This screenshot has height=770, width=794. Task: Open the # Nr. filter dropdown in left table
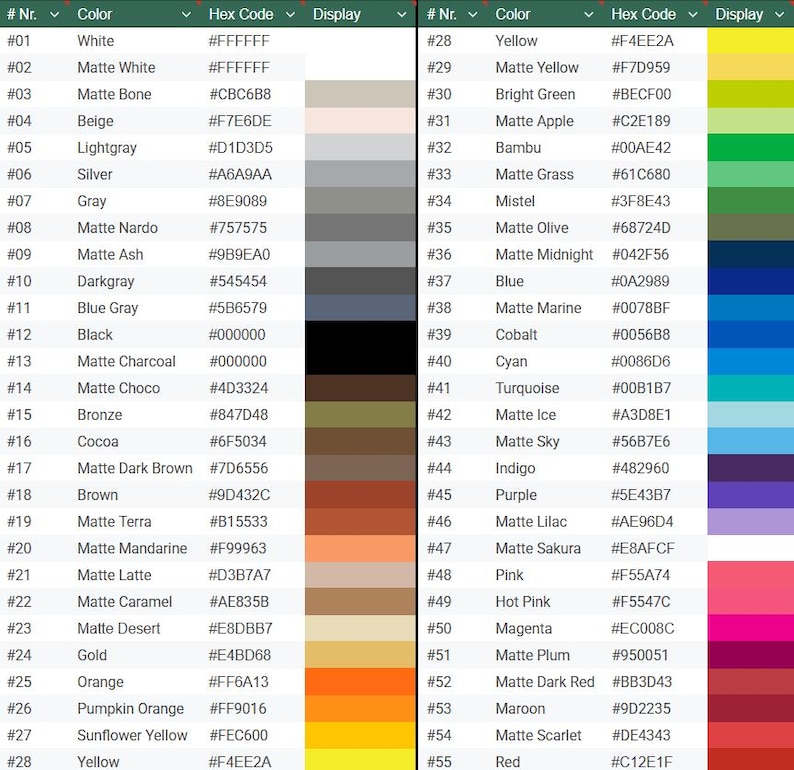[54, 15]
